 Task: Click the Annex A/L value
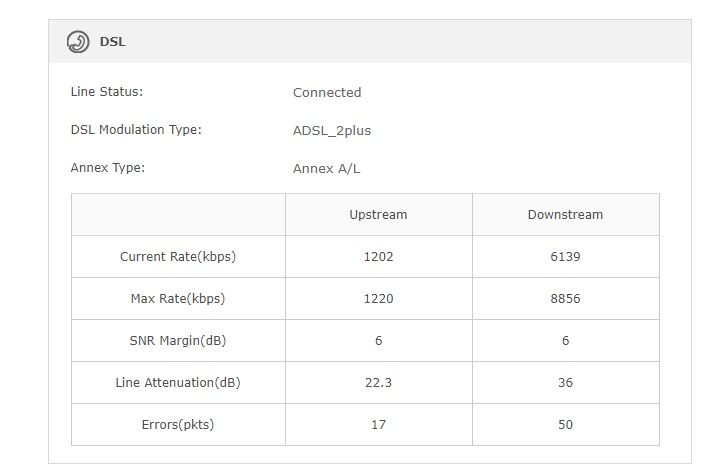pyautogui.click(x=327, y=169)
